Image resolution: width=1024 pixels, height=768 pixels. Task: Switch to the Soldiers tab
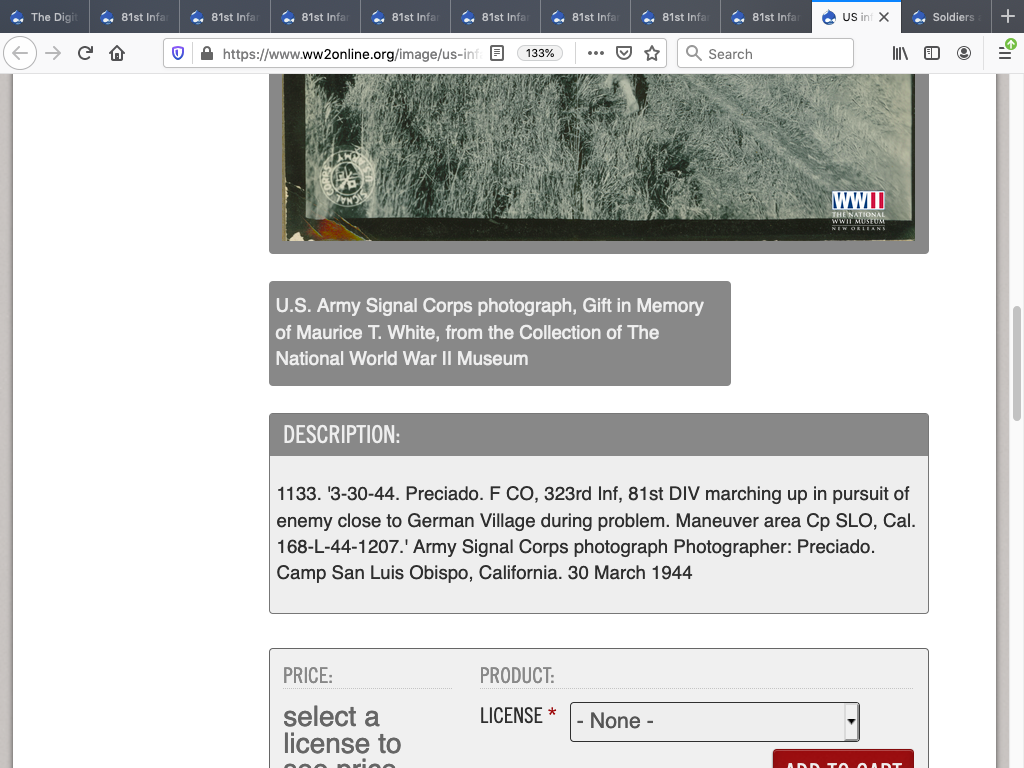[945, 17]
